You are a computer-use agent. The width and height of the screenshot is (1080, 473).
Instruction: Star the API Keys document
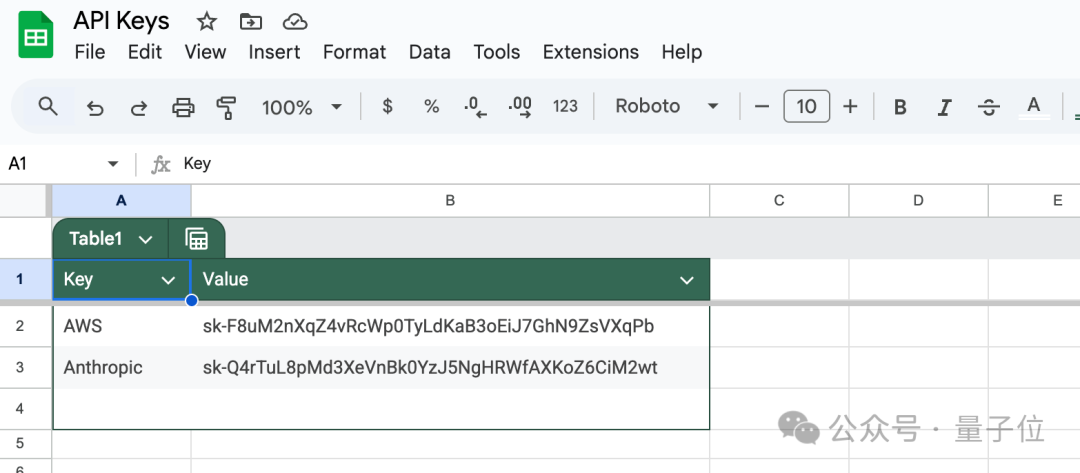tap(206, 22)
